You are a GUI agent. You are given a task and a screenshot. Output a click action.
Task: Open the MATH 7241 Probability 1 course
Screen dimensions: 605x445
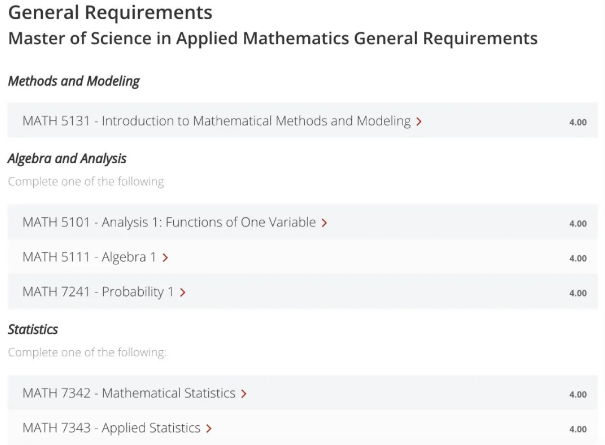pyautogui.click(x=98, y=293)
